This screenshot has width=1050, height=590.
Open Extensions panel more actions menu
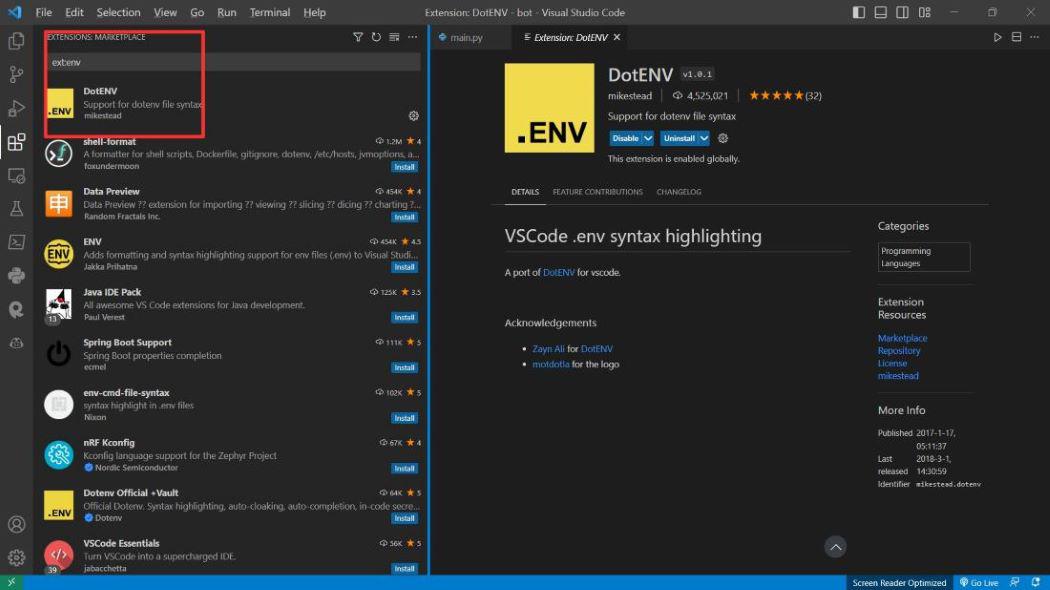(412, 37)
